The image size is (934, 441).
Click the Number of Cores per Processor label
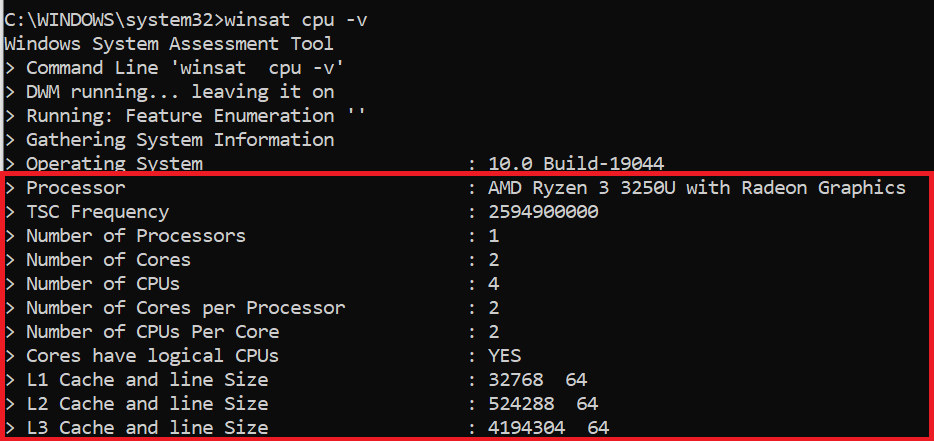tap(186, 308)
